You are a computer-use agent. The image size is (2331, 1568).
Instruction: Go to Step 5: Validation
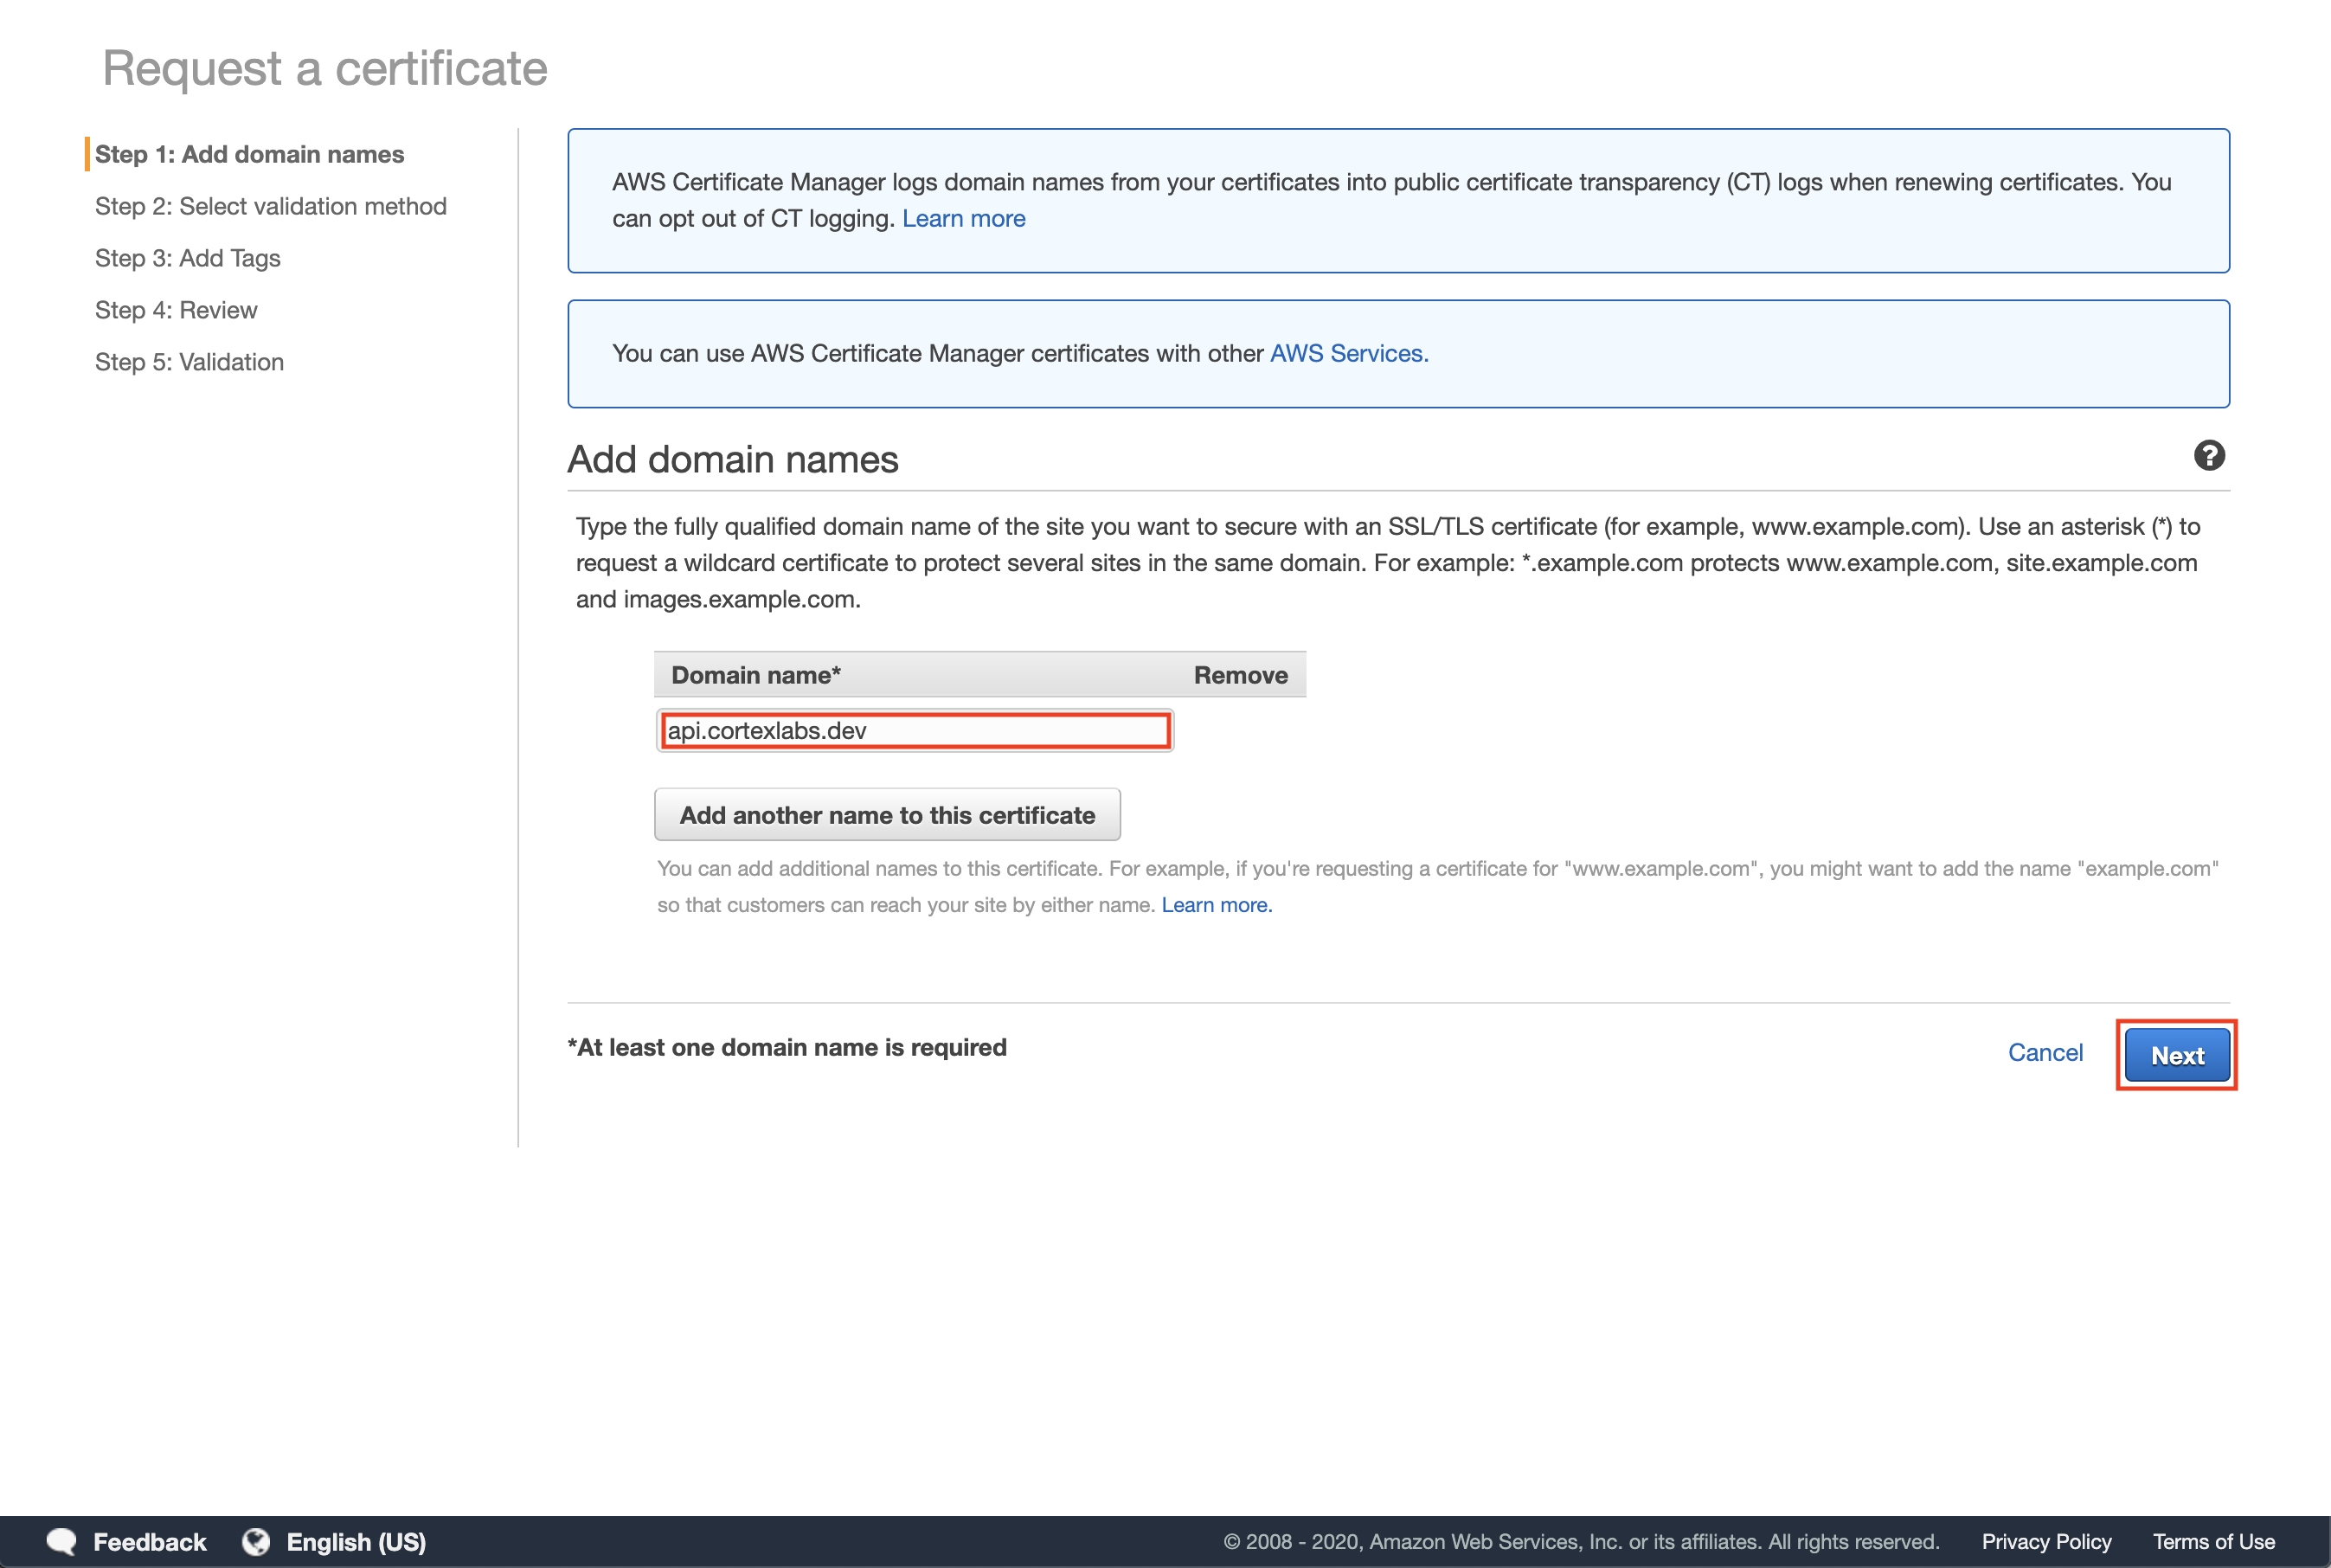[x=189, y=362]
